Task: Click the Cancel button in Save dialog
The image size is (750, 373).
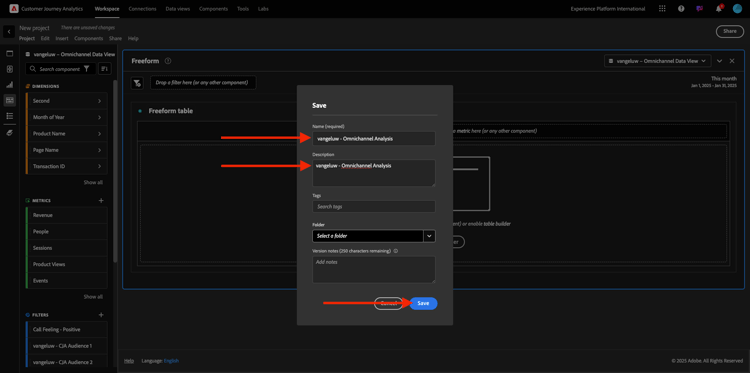Action: coord(388,303)
